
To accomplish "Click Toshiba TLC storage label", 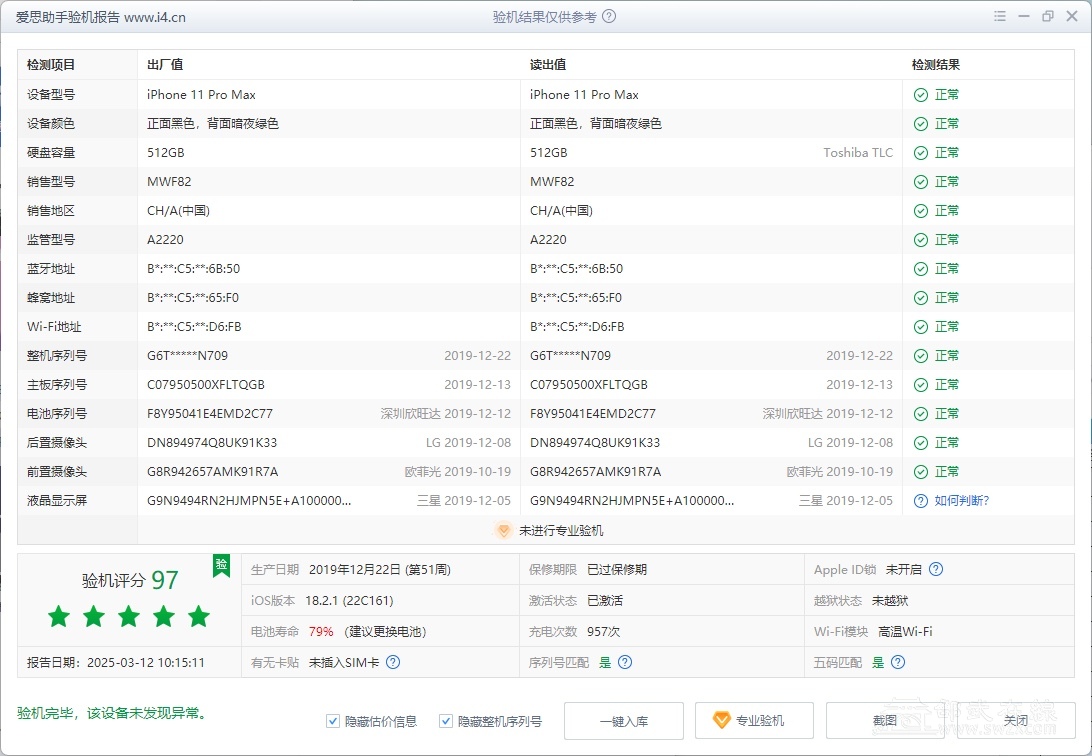I will pyautogui.click(x=858, y=152).
